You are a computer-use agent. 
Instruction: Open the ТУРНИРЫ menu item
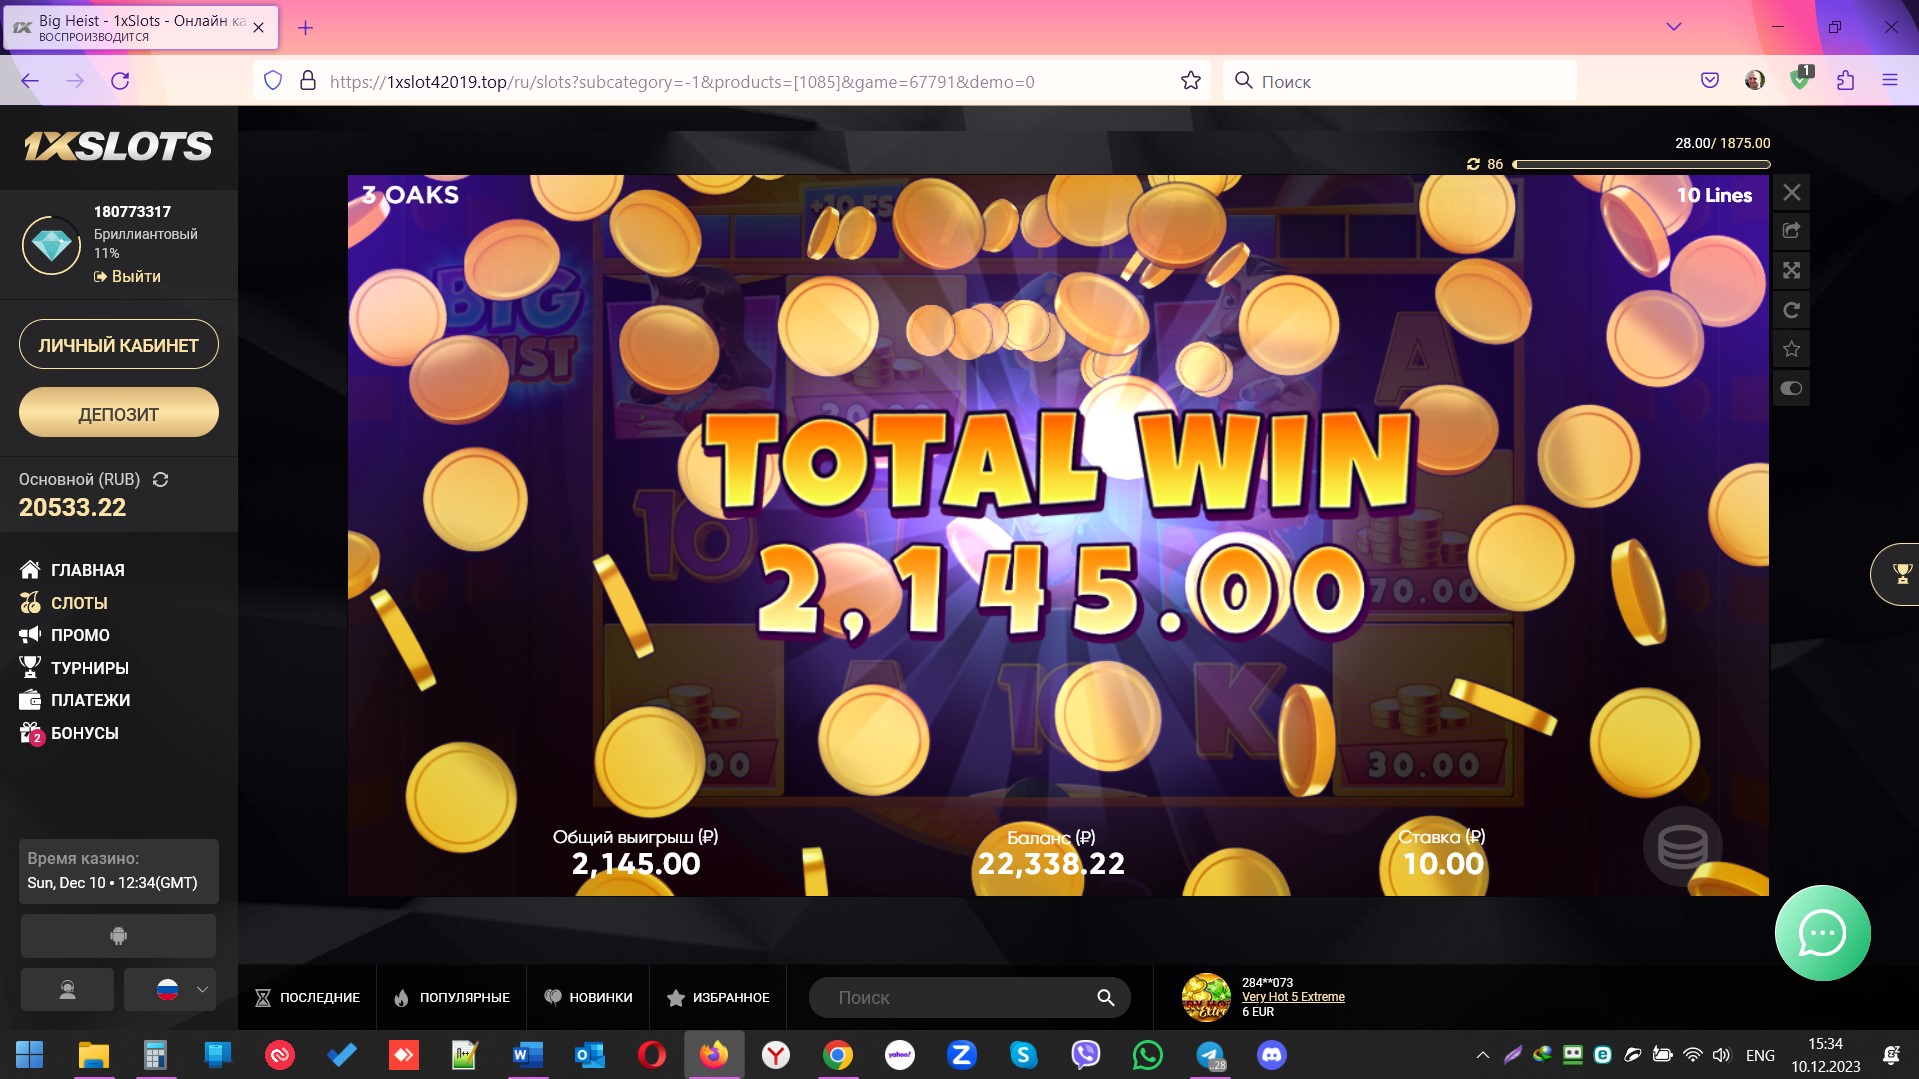[x=74, y=668]
